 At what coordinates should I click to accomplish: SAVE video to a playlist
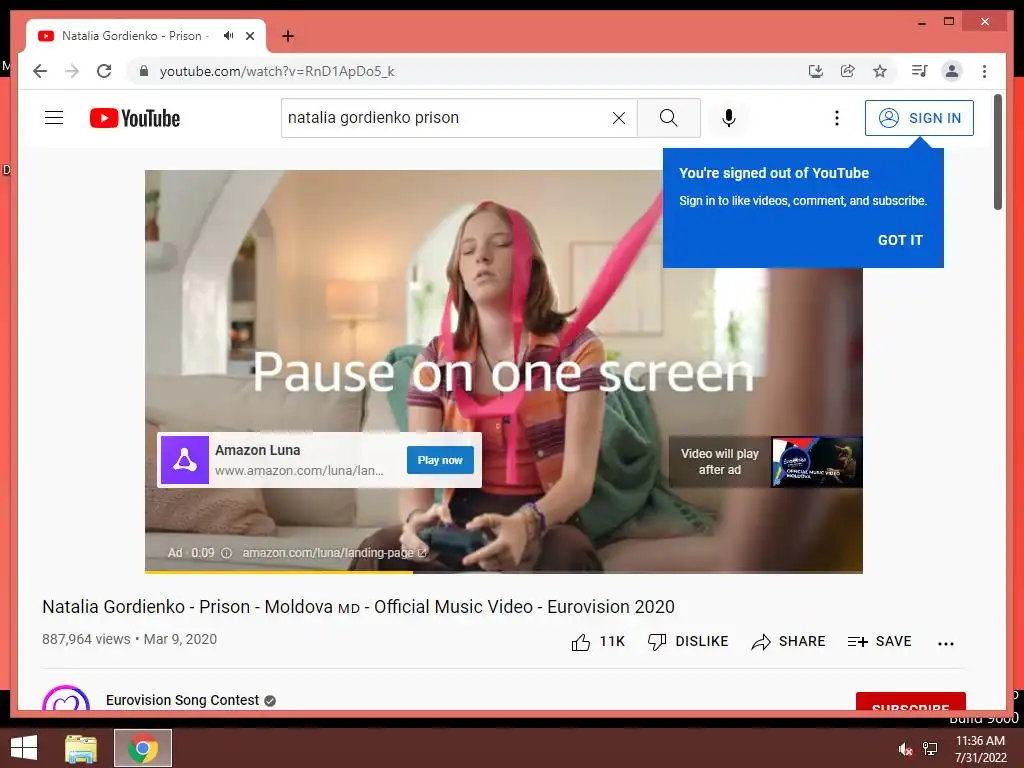click(x=879, y=642)
